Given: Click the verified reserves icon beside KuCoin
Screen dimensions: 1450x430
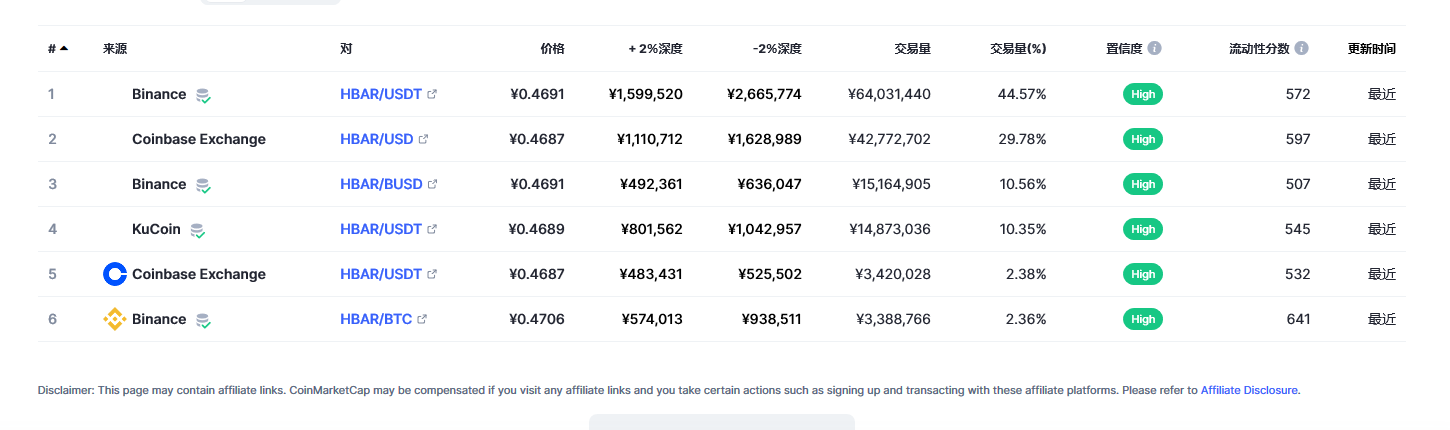Looking at the screenshot, I should tap(198, 230).
